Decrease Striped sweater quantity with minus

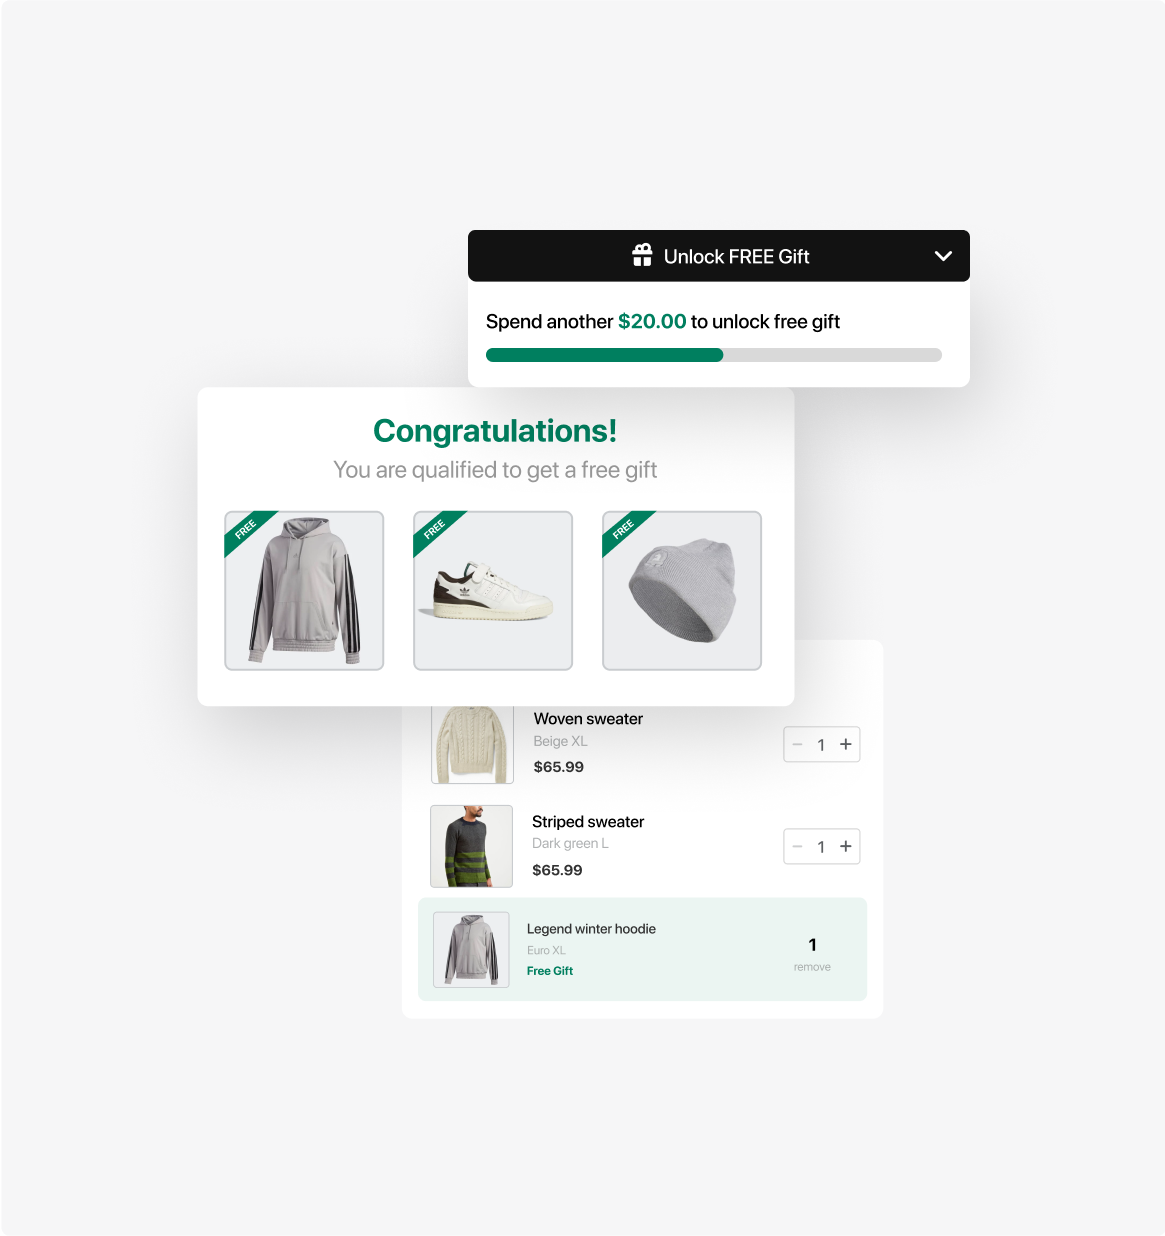pyautogui.click(x=797, y=846)
